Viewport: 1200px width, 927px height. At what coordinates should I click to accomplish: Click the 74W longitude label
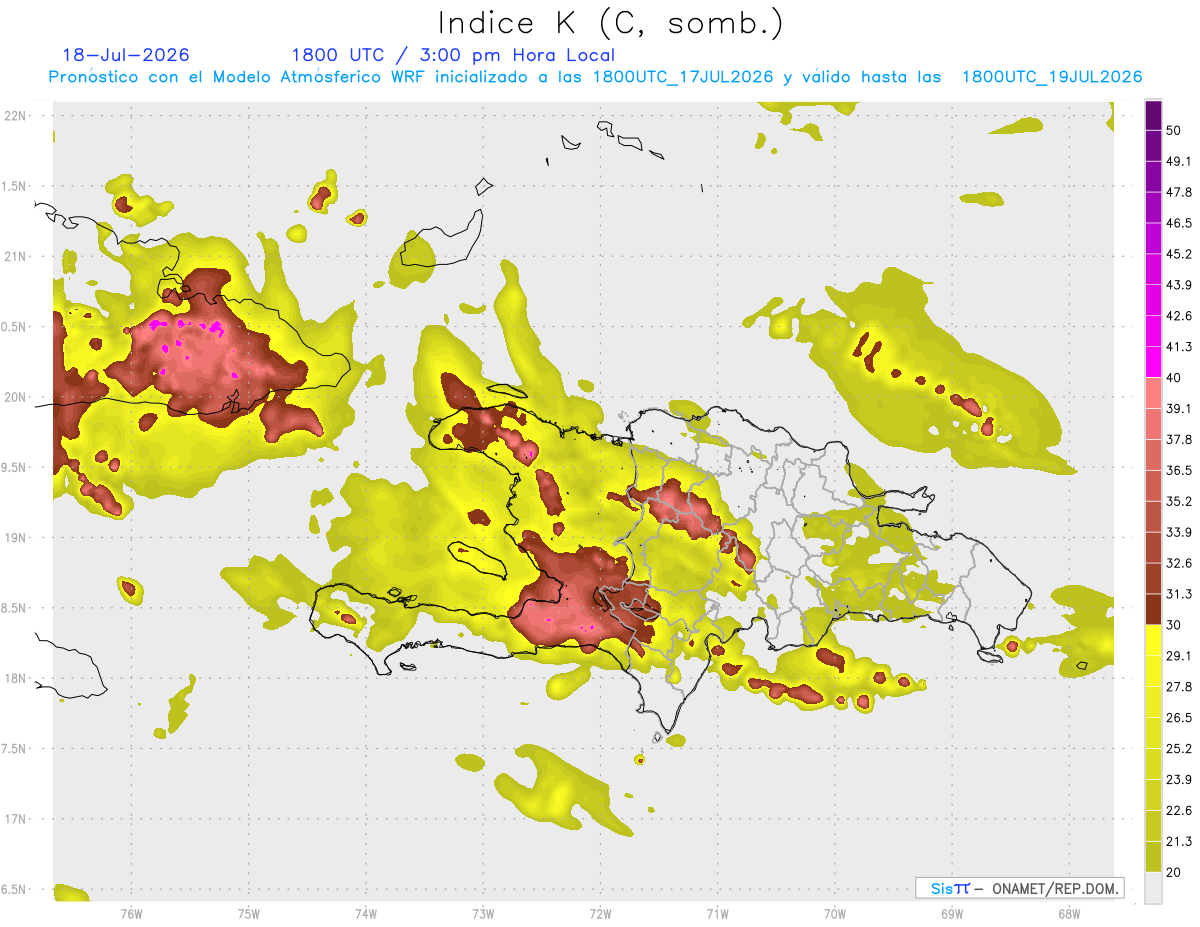(365, 913)
